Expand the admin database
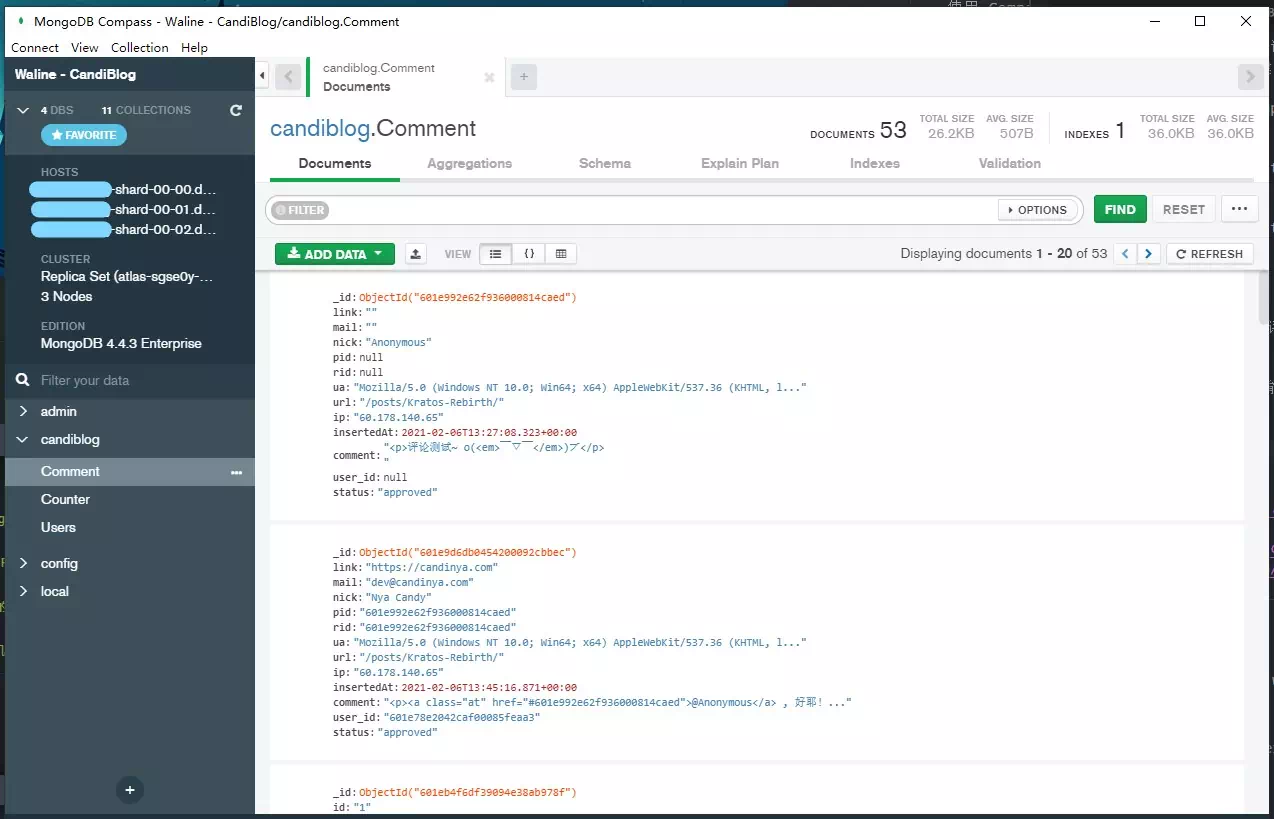 pyautogui.click(x=24, y=412)
